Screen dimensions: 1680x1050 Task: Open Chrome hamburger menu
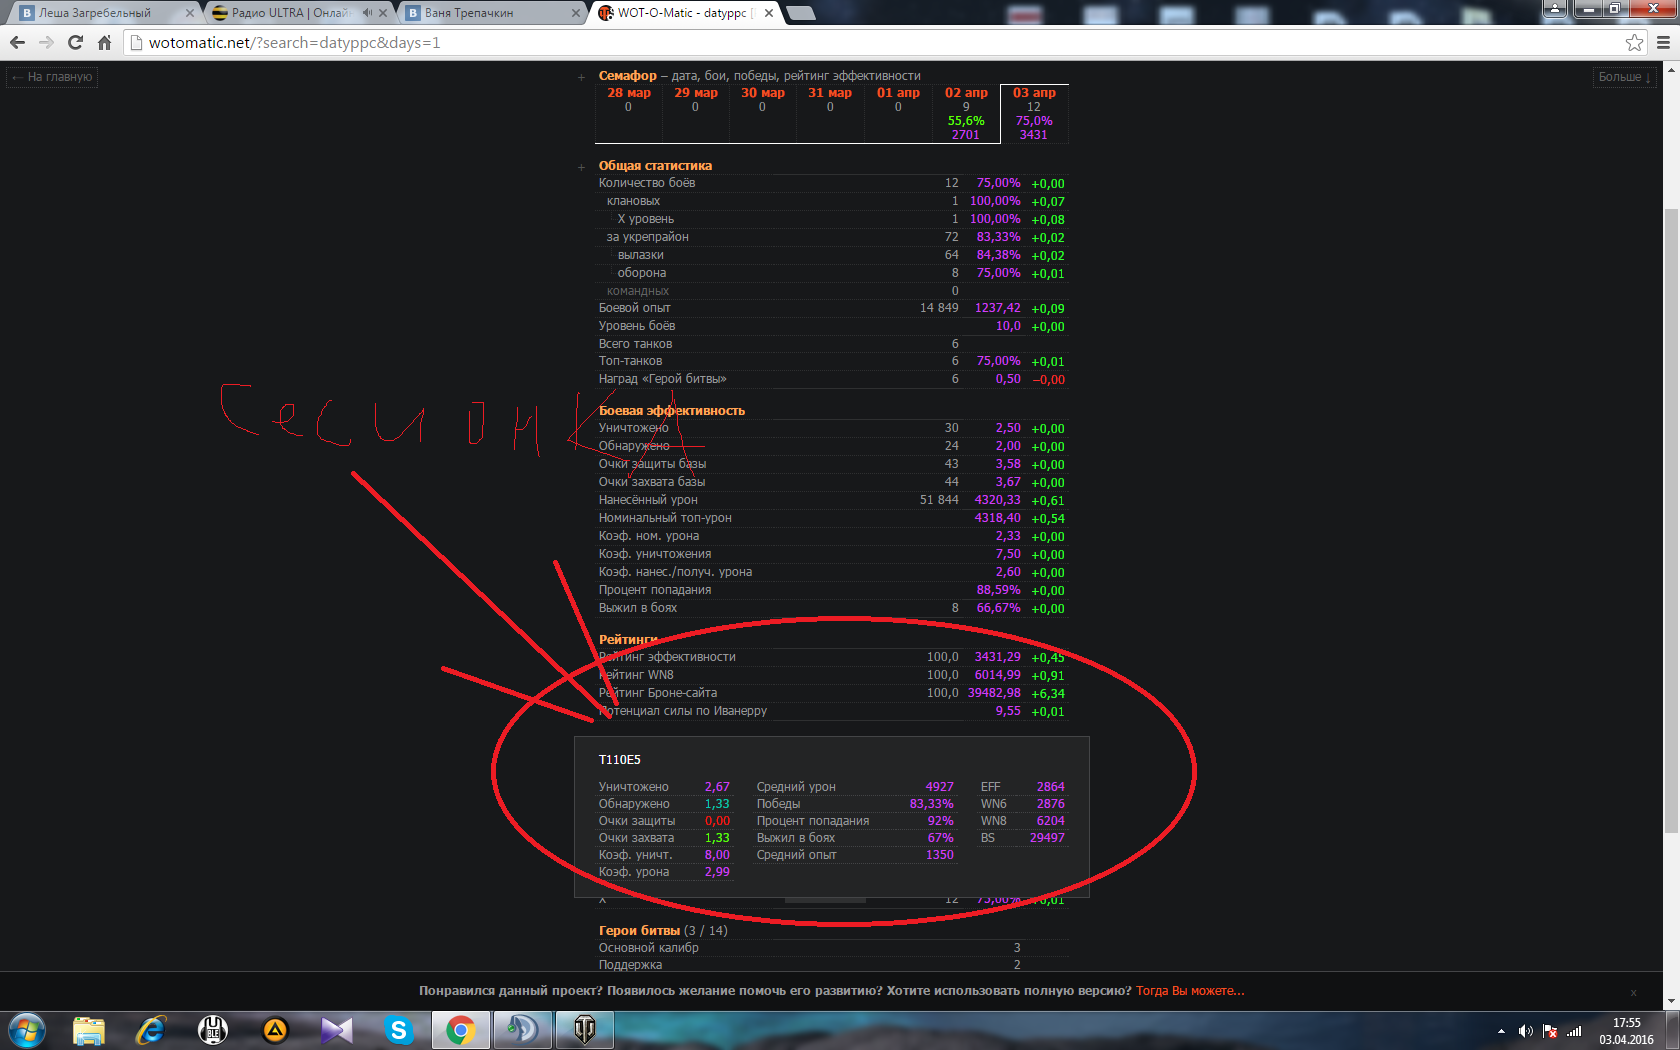pyautogui.click(x=1663, y=42)
